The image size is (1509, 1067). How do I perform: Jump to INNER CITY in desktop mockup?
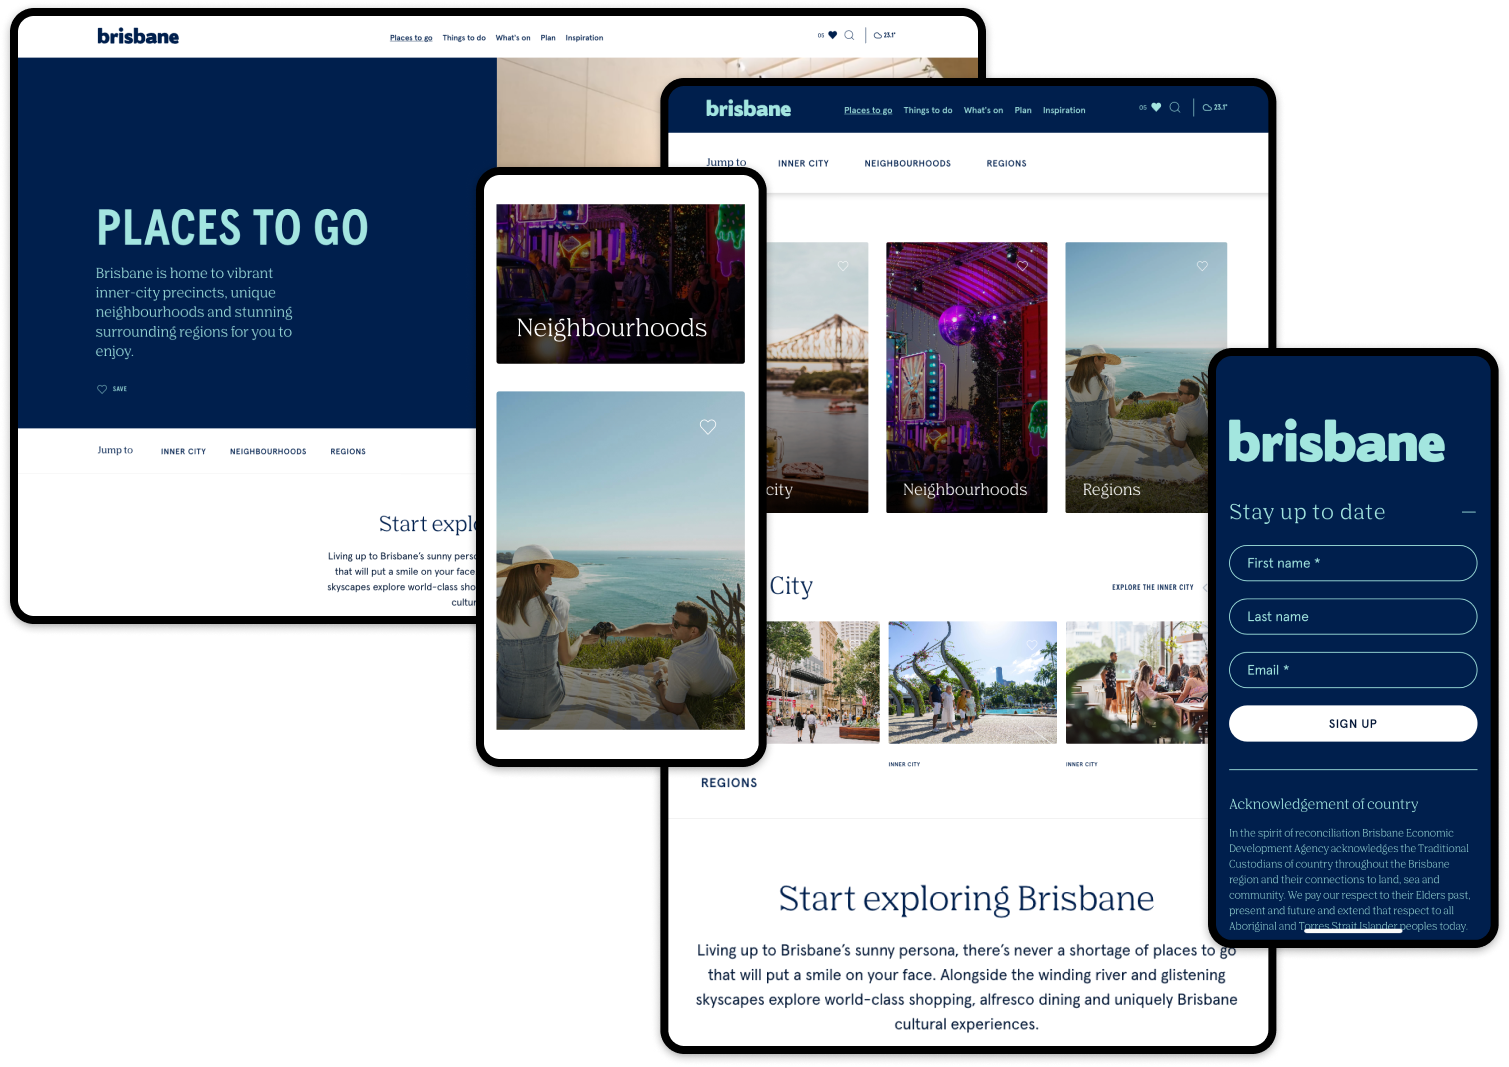tap(183, 452)
